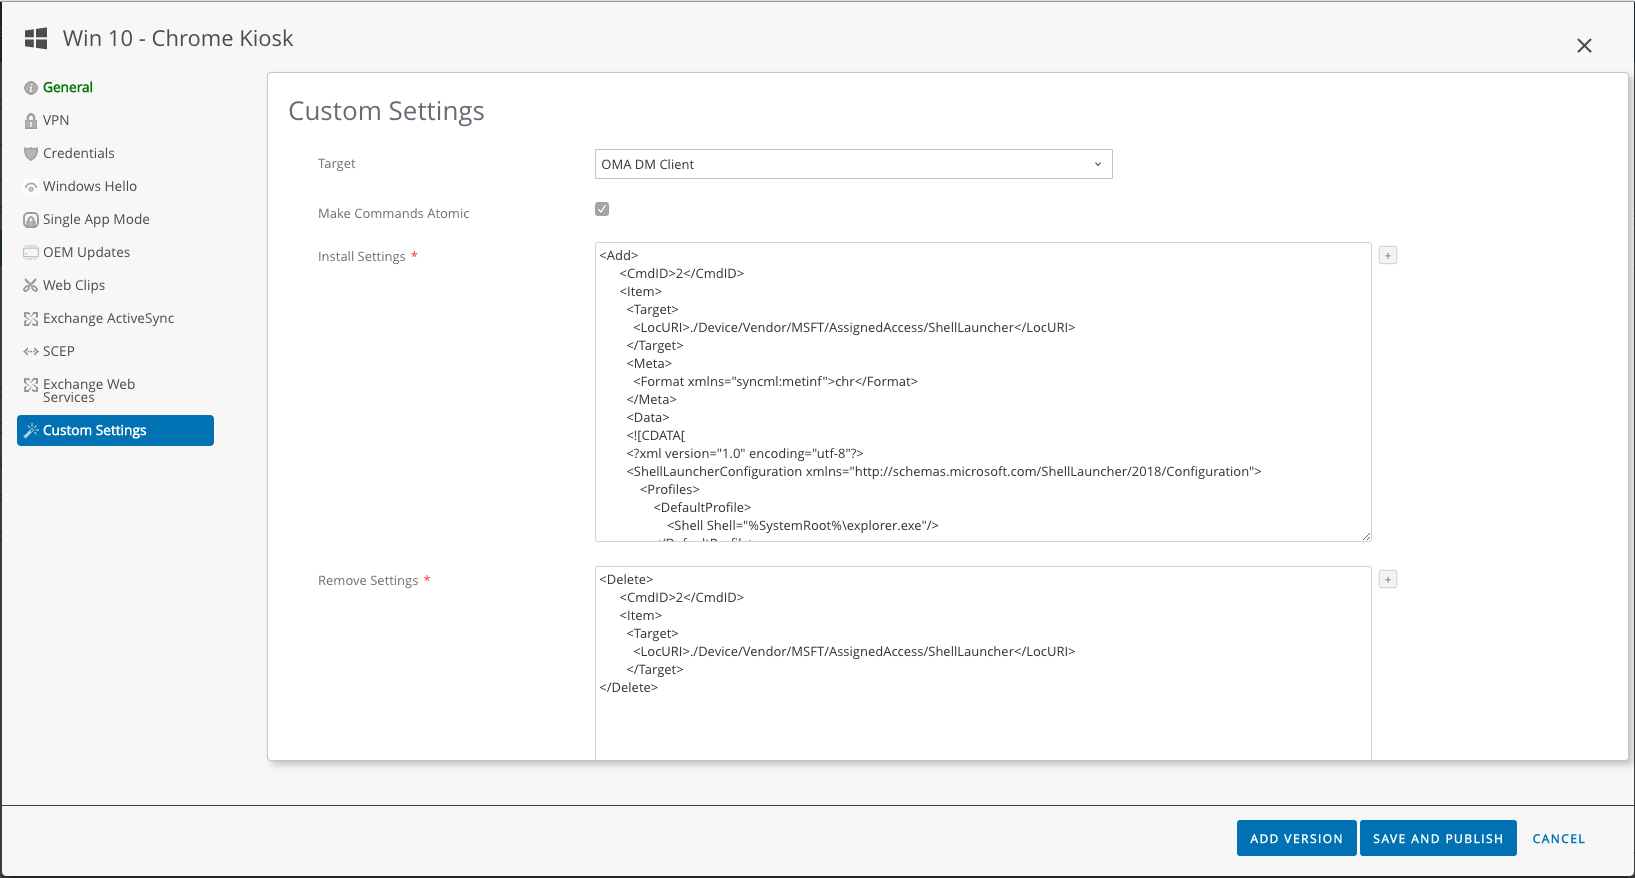Click inside the Install Settings text area

(x=983, y=392)
